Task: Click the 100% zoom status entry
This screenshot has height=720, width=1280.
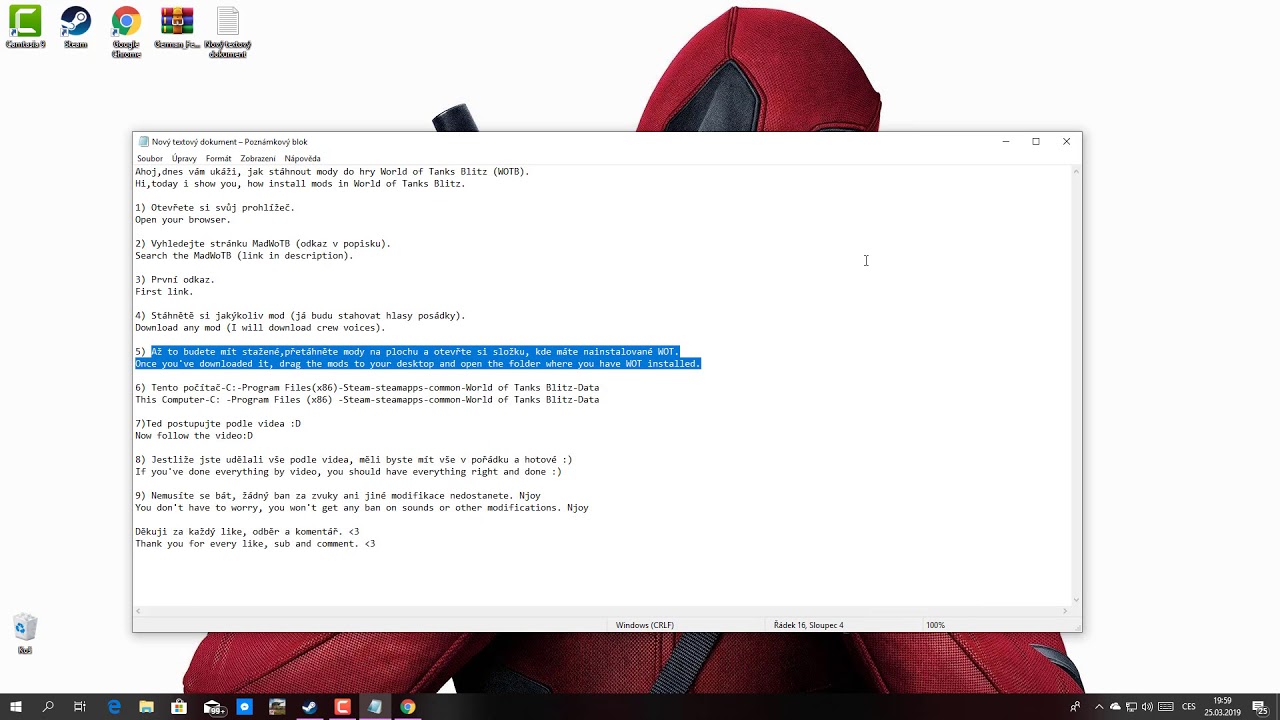Action: pos(935,625)
